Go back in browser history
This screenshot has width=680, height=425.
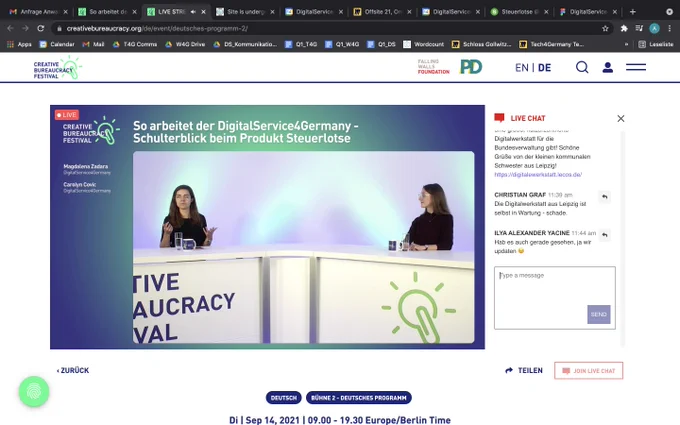click(10, 28)
